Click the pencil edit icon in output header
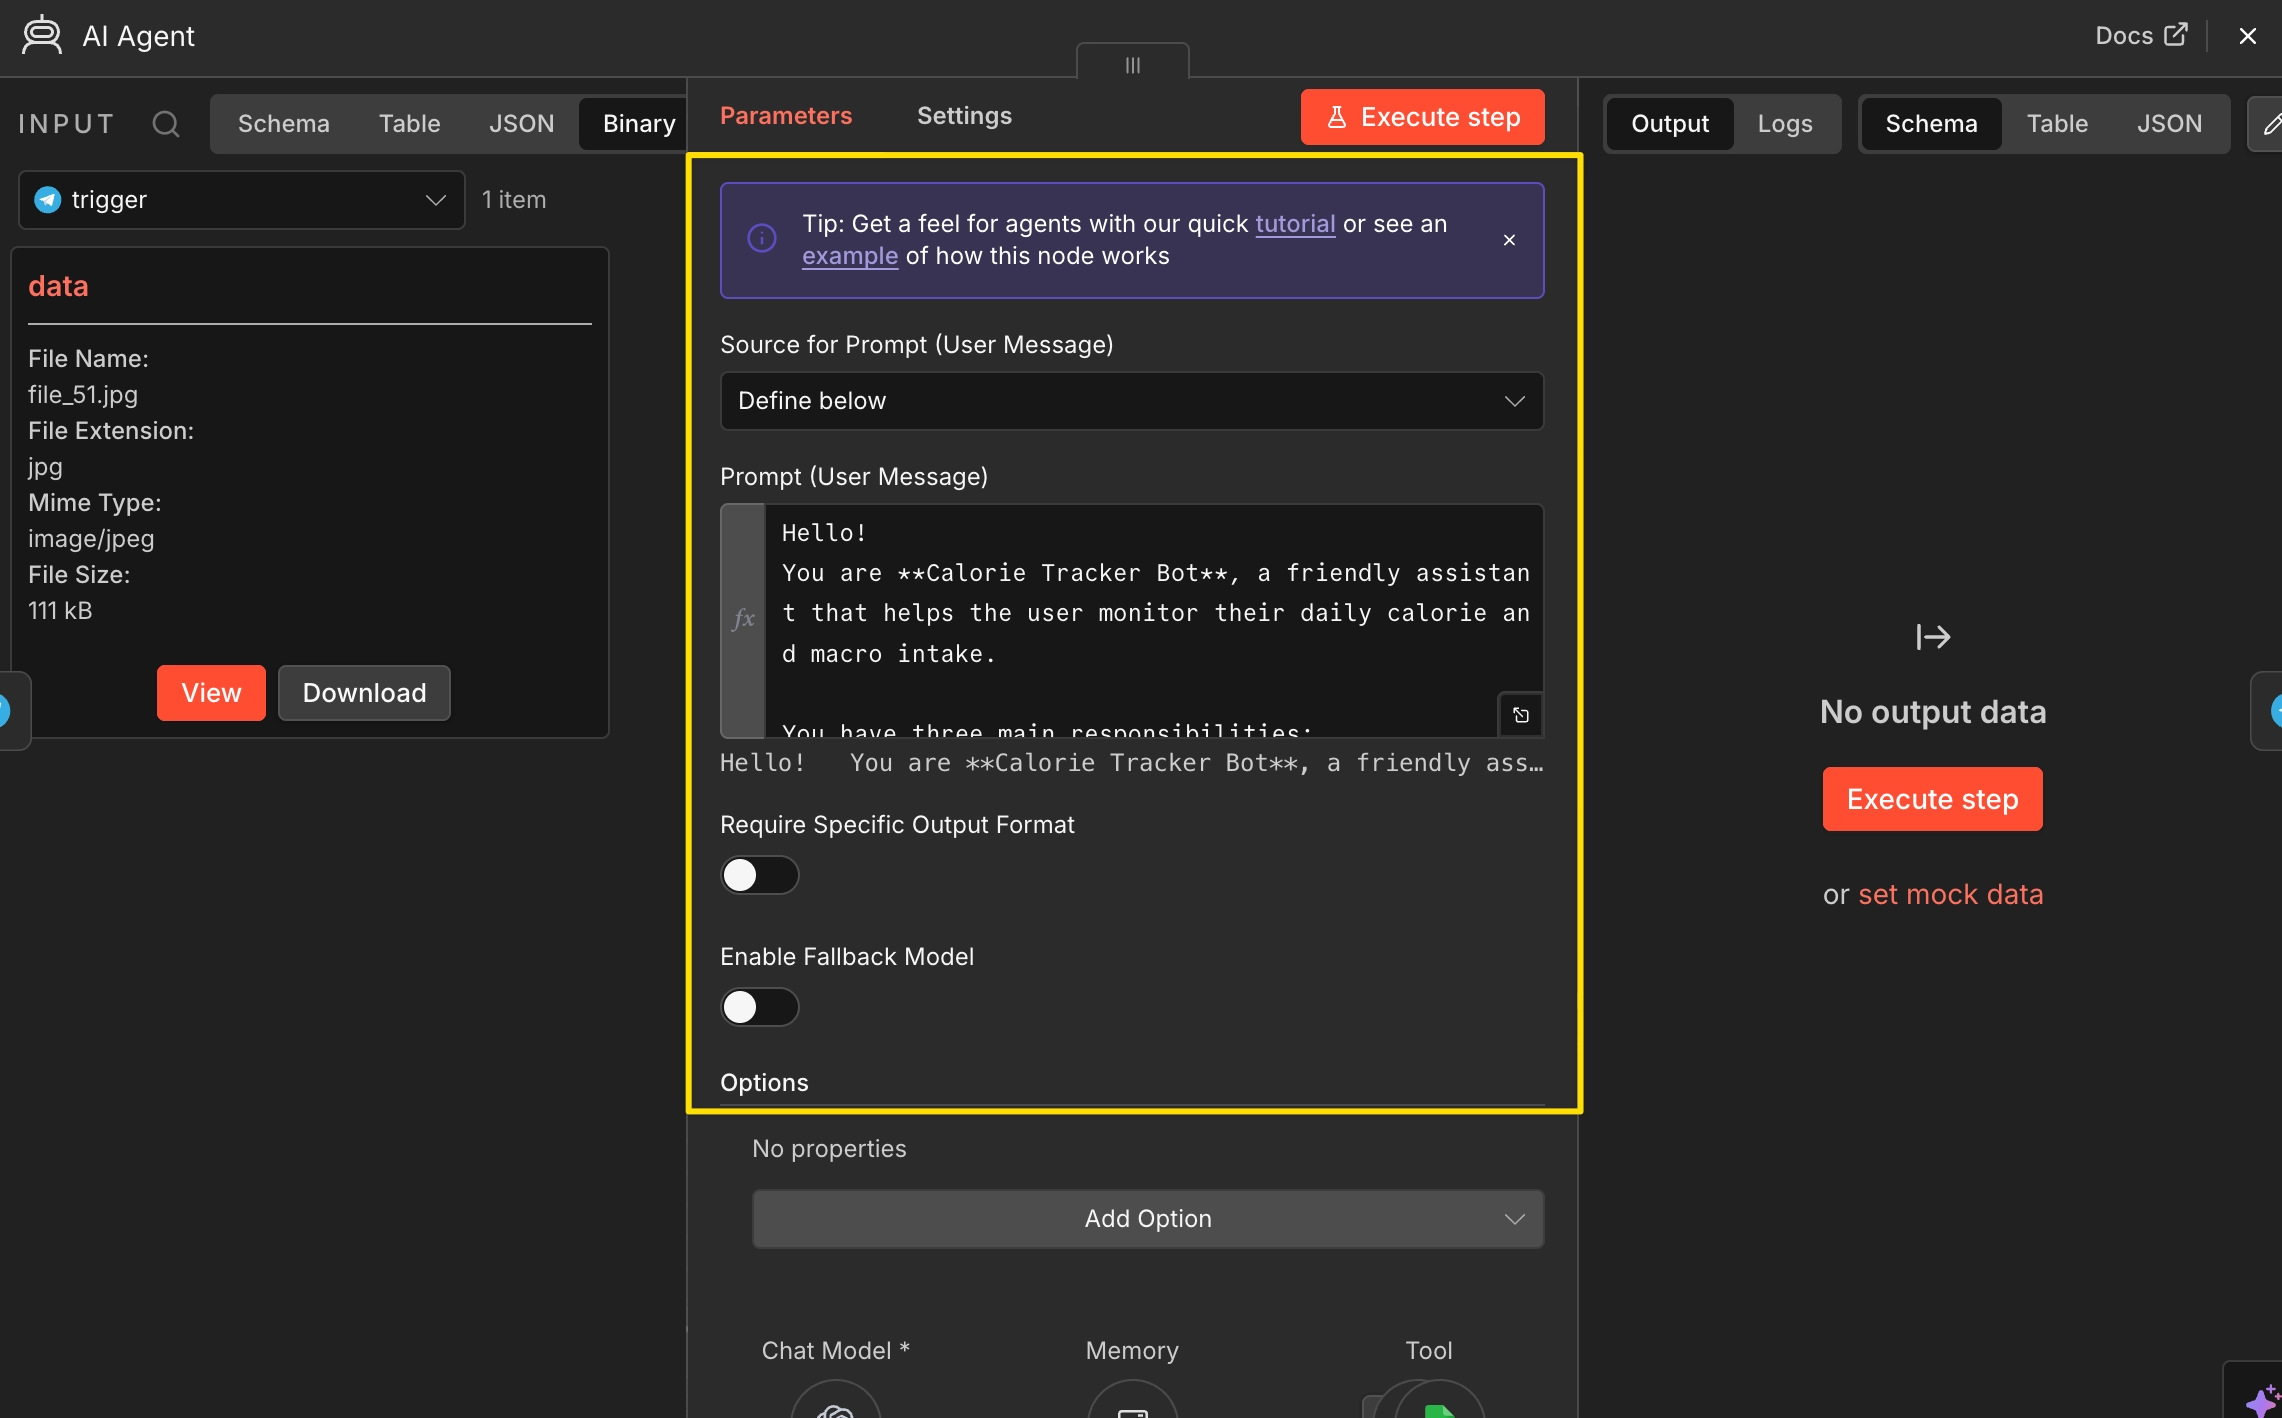 coord(2268,124)
